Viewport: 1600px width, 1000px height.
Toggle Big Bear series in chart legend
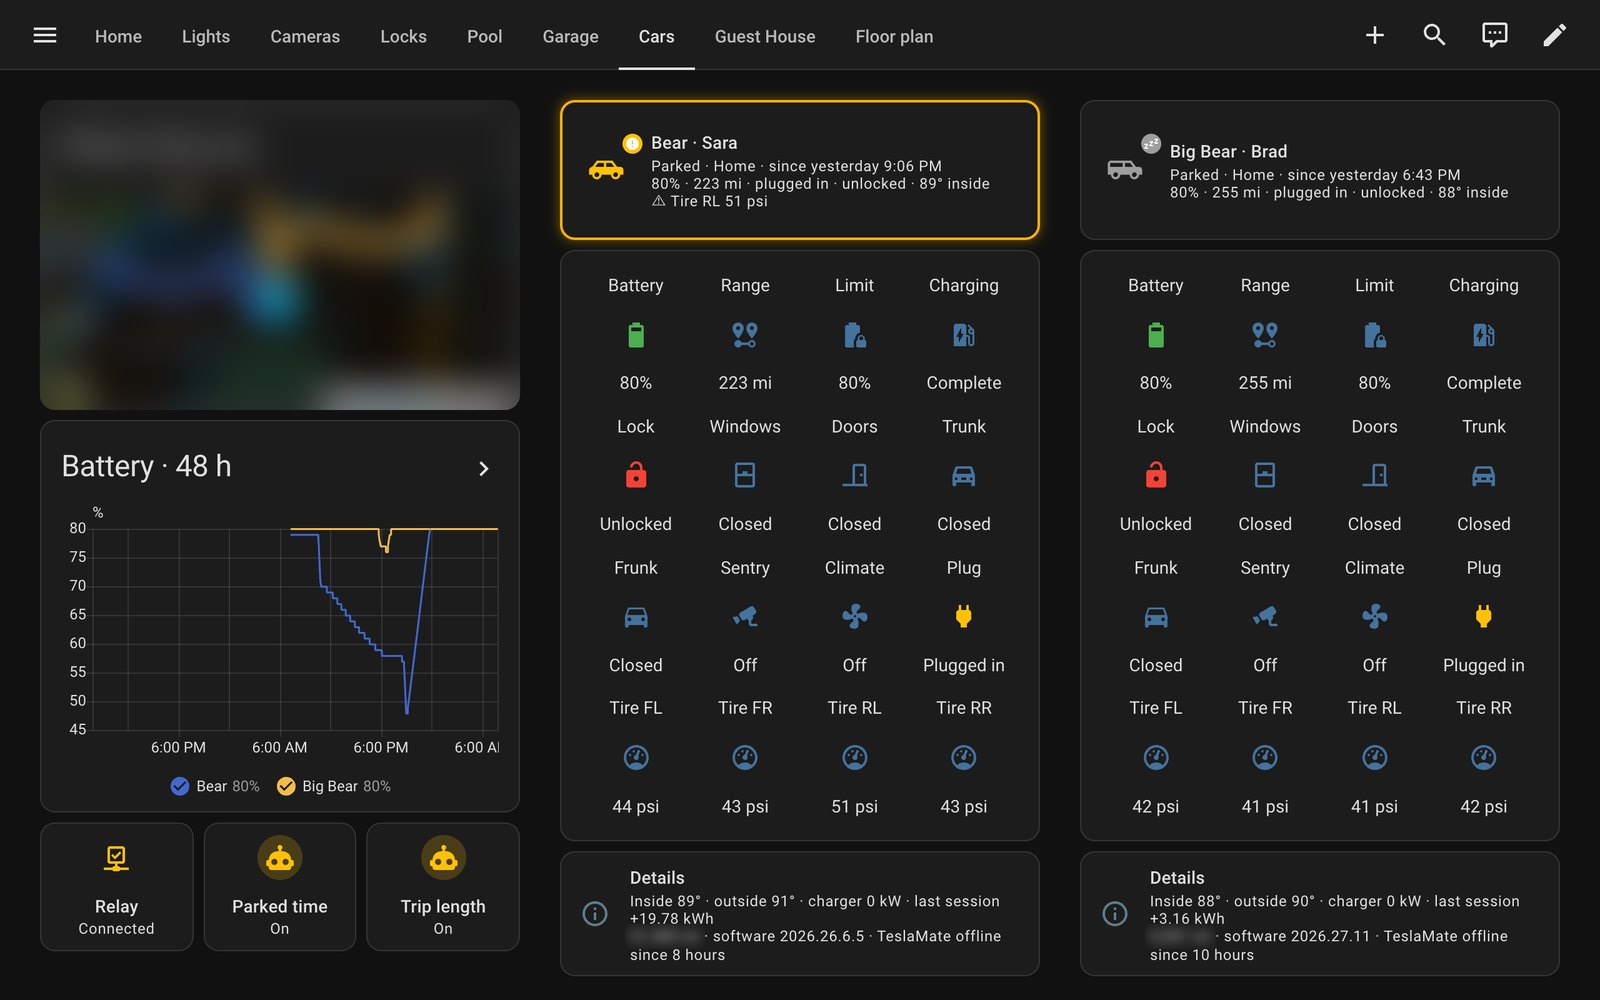(334, 786)
